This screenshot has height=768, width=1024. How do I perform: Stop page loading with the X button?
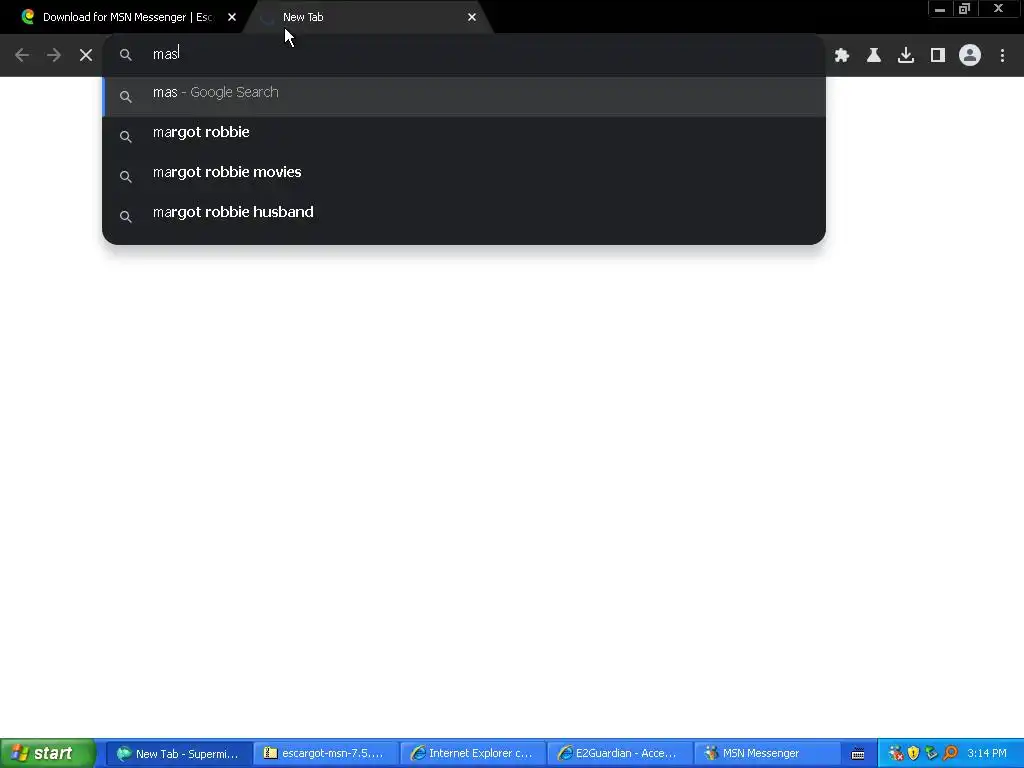pyautogui.click(x=86, y=55)
